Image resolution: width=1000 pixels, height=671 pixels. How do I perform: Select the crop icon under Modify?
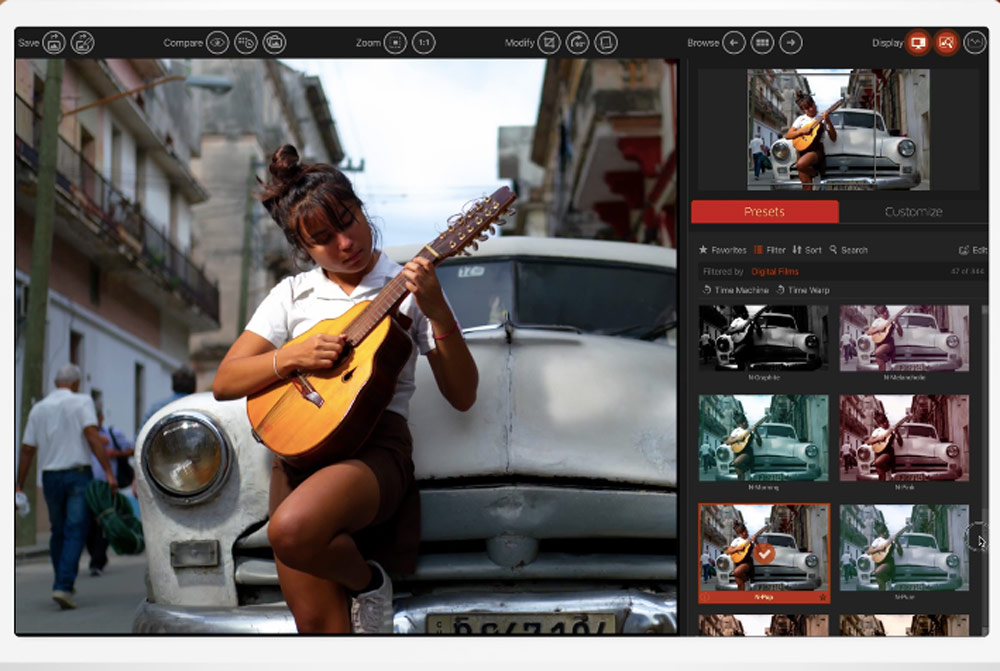click(549, 42)
